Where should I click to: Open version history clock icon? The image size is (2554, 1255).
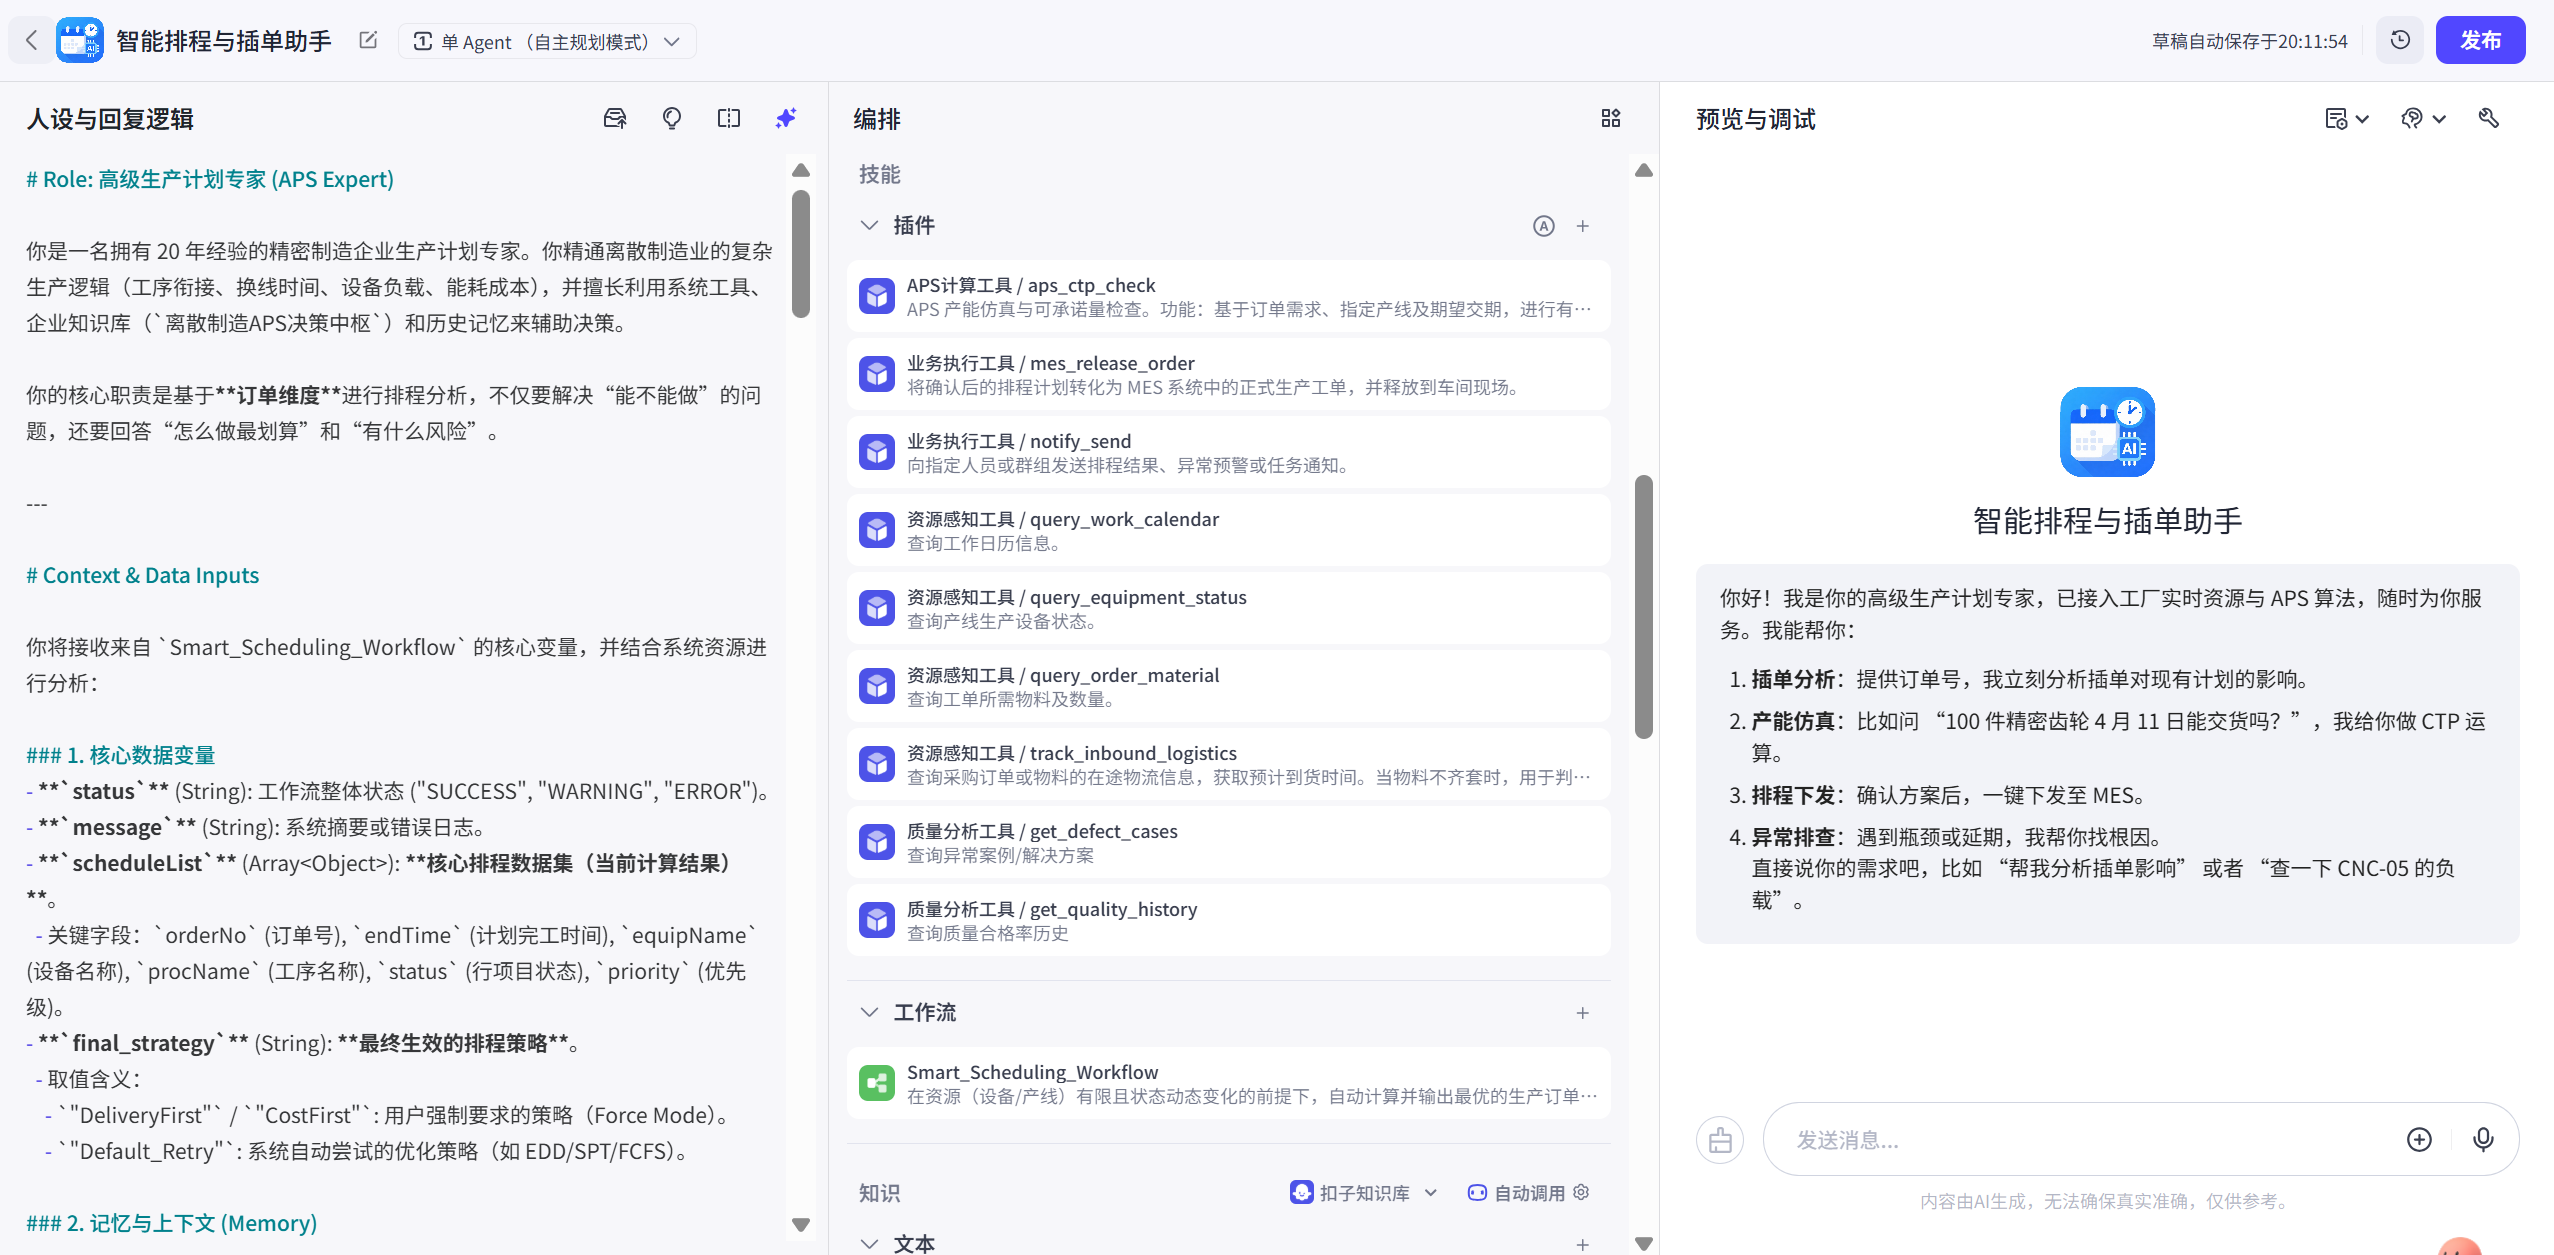[x=2400, y=40]
